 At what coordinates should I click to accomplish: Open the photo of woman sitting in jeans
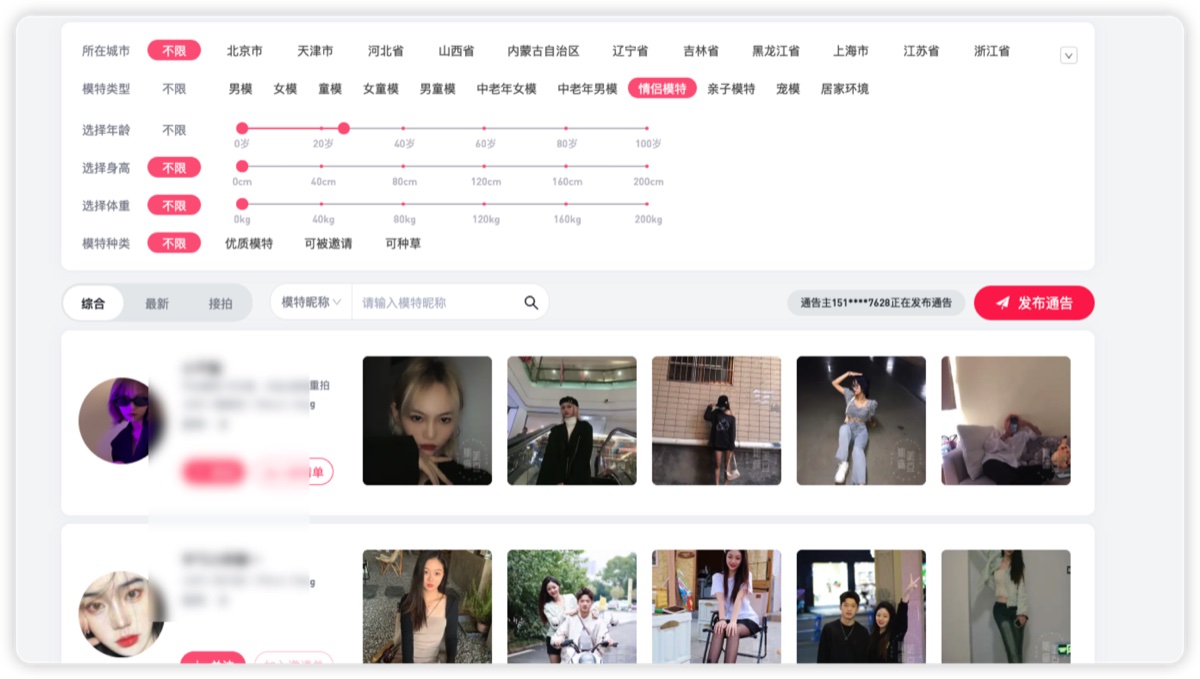click(861, 421)
